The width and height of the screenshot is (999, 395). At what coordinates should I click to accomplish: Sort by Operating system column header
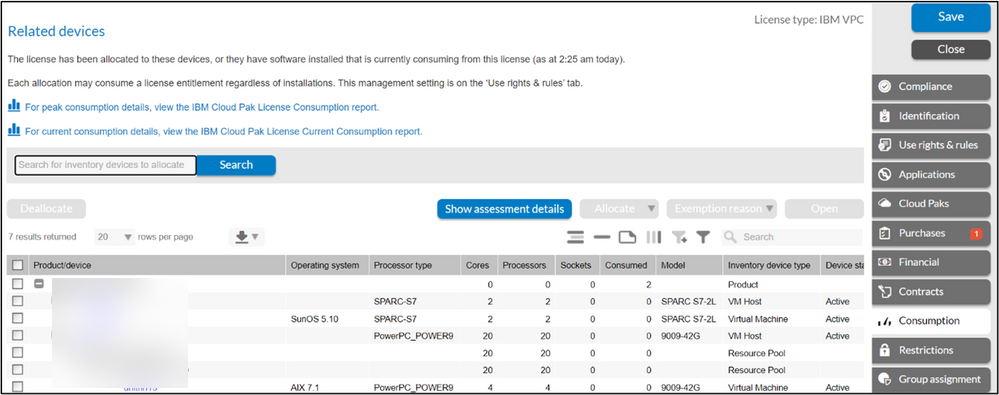[327, 265]
